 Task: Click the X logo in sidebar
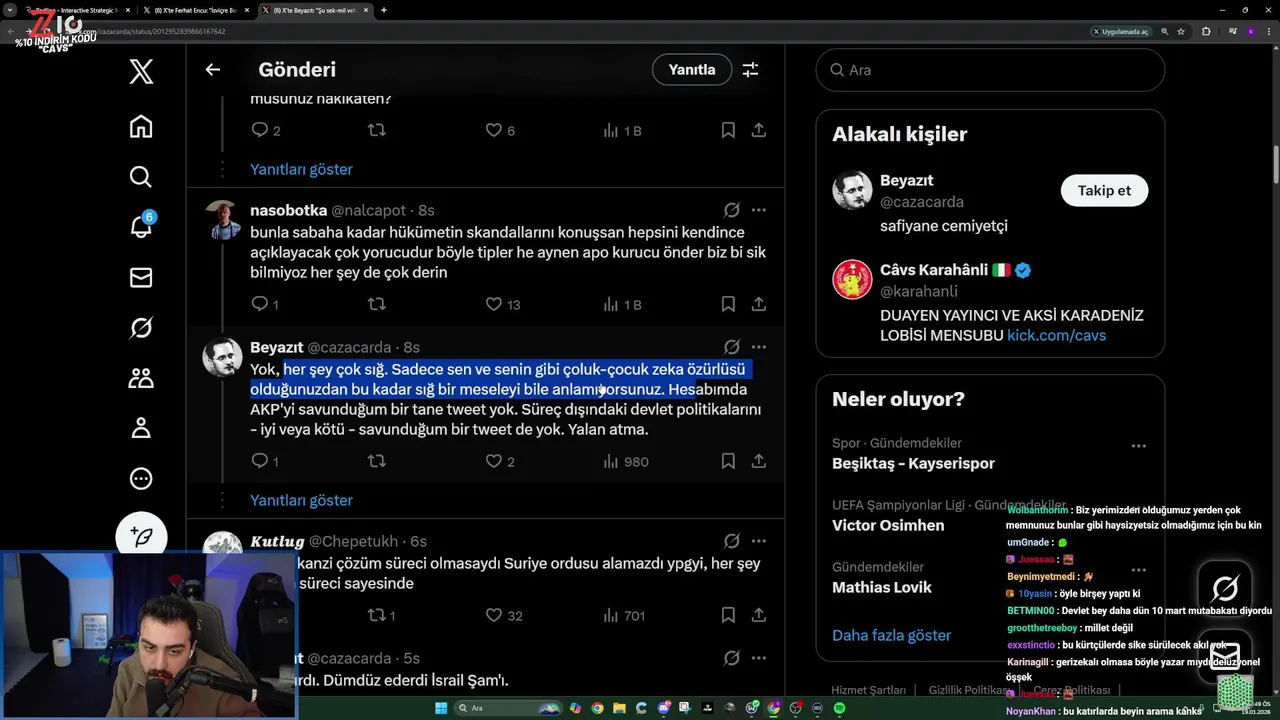click(141, 71)
